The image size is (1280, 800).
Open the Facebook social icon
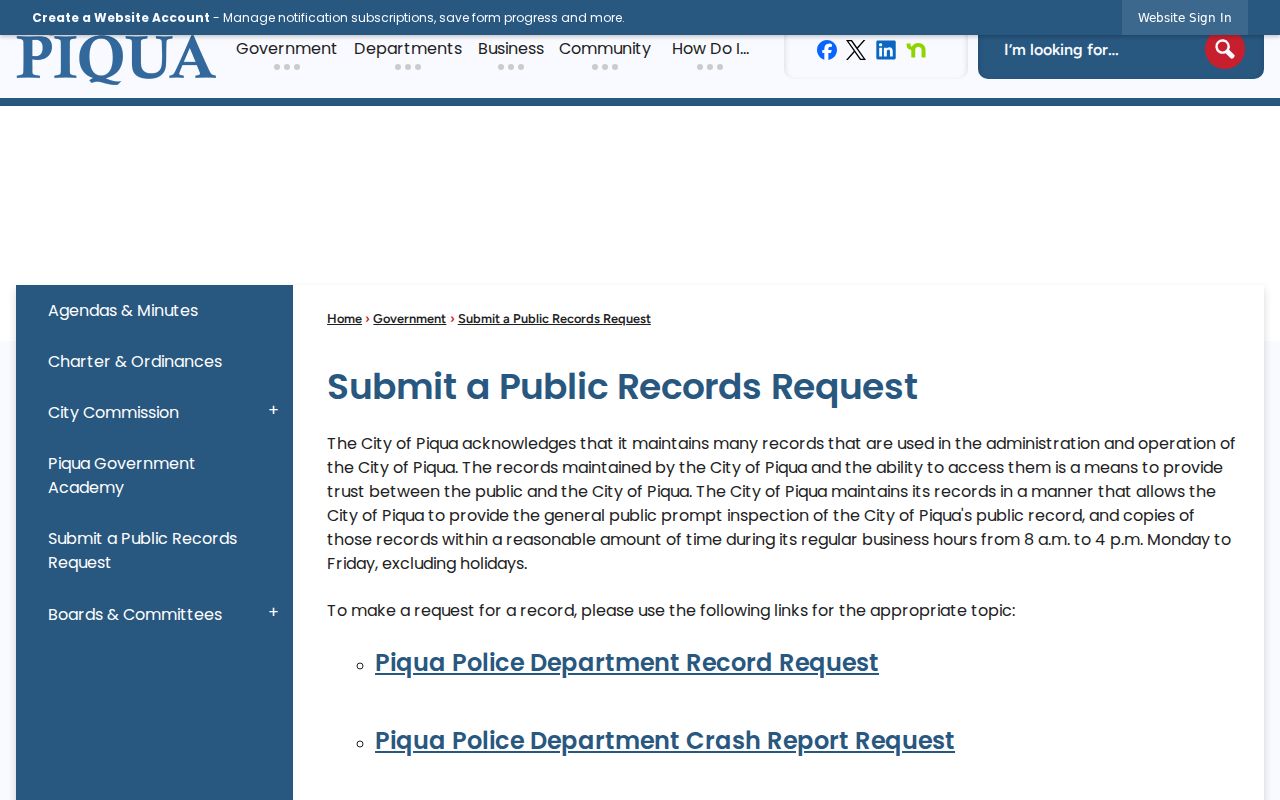click(826, 50)
